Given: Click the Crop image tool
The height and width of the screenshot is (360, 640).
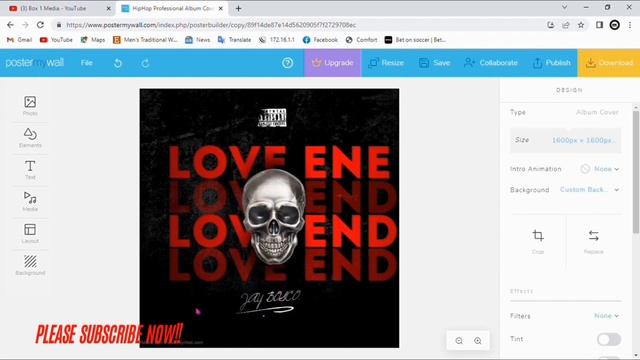Looking at the screenshot, I should click(x=538, y=241).
